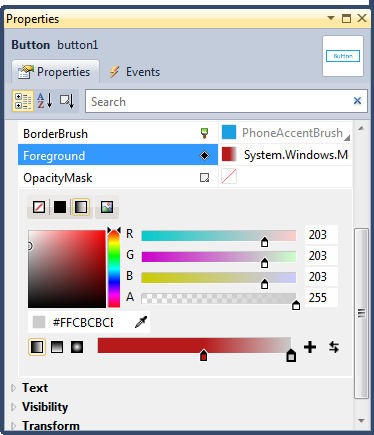
Task: Select the Solid color brush icon
Action: (x=60, y=207)
